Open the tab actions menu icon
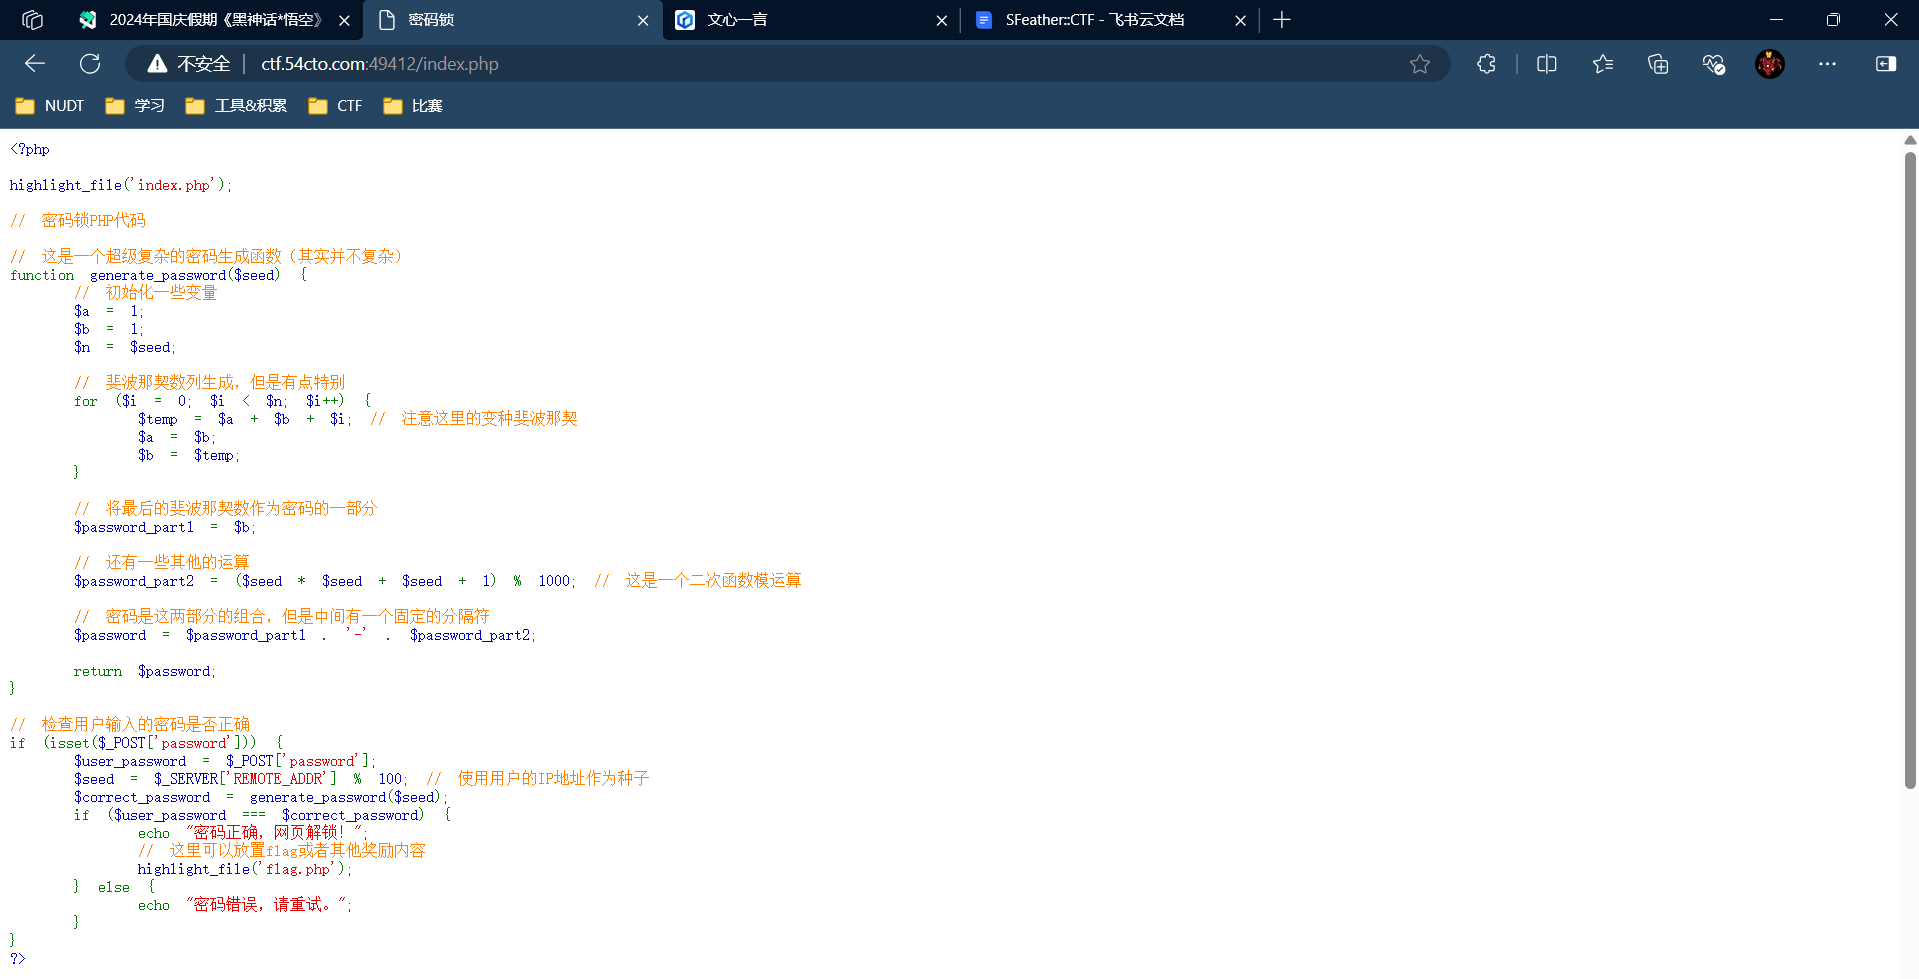This screenshot has width=1919, height=979. (x=32, y=20)
